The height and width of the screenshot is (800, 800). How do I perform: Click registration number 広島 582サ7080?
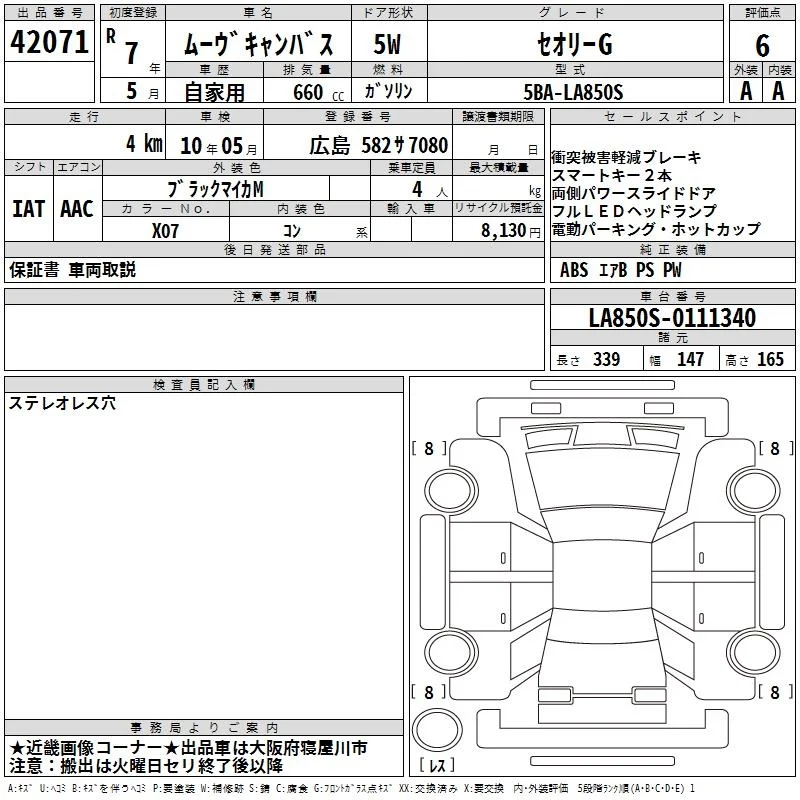(x=379, y=145)
